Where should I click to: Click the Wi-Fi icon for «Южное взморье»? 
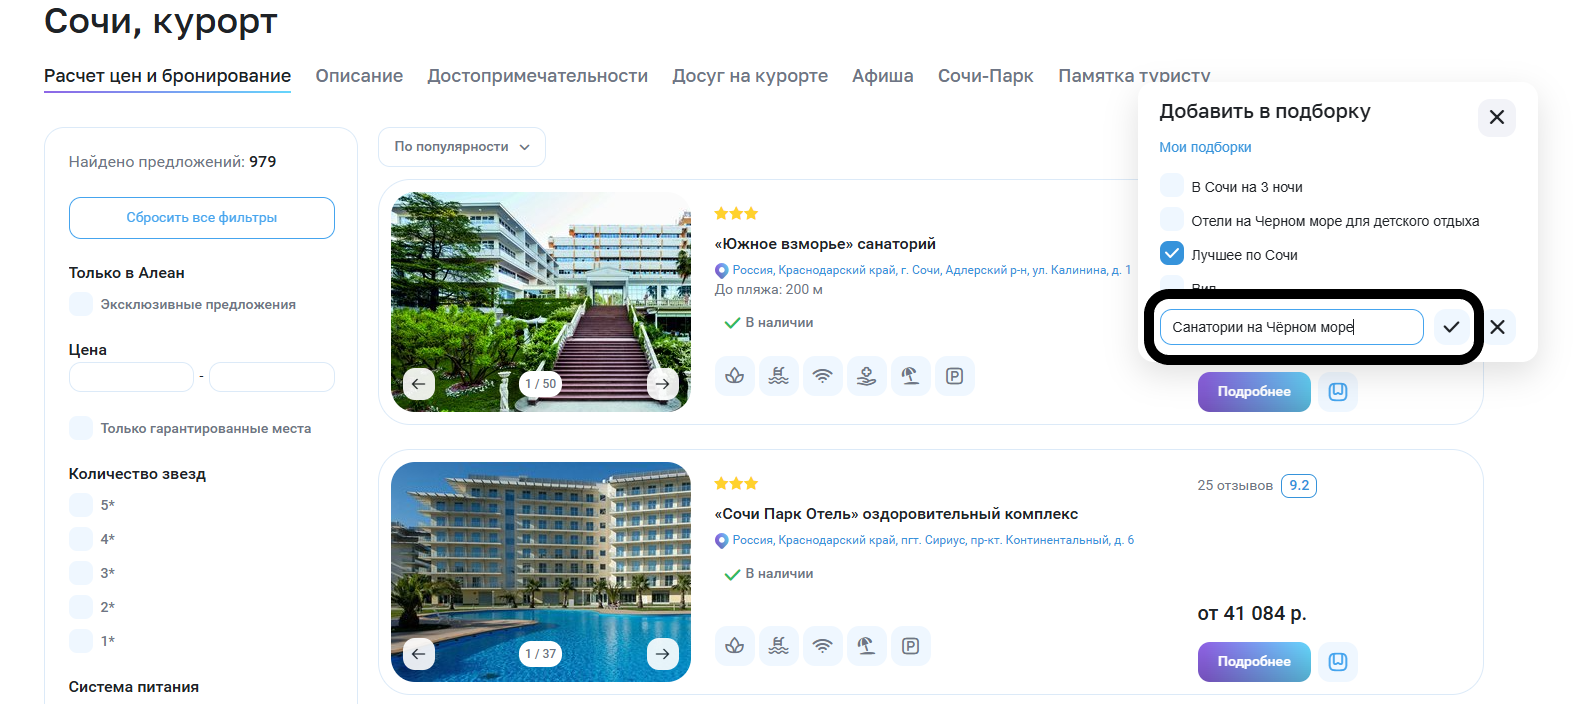[x=823, y=376]
